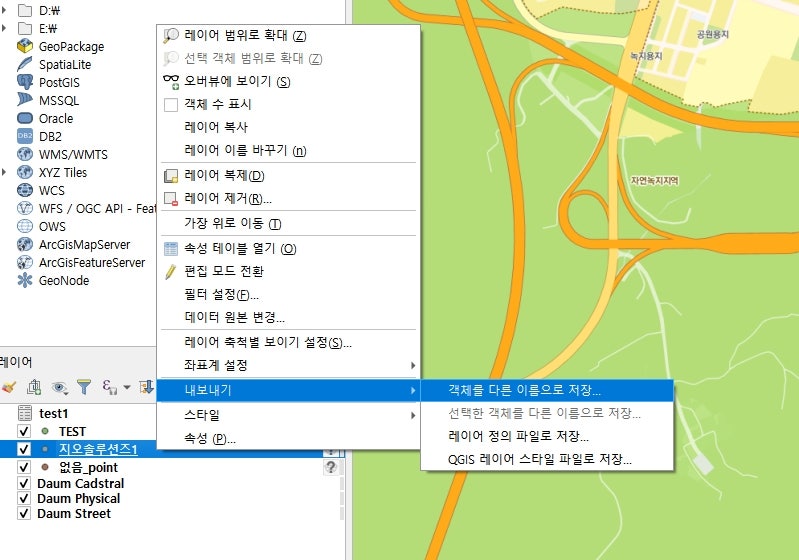Choose 레이어 제거 menu item

click(288, 198)
